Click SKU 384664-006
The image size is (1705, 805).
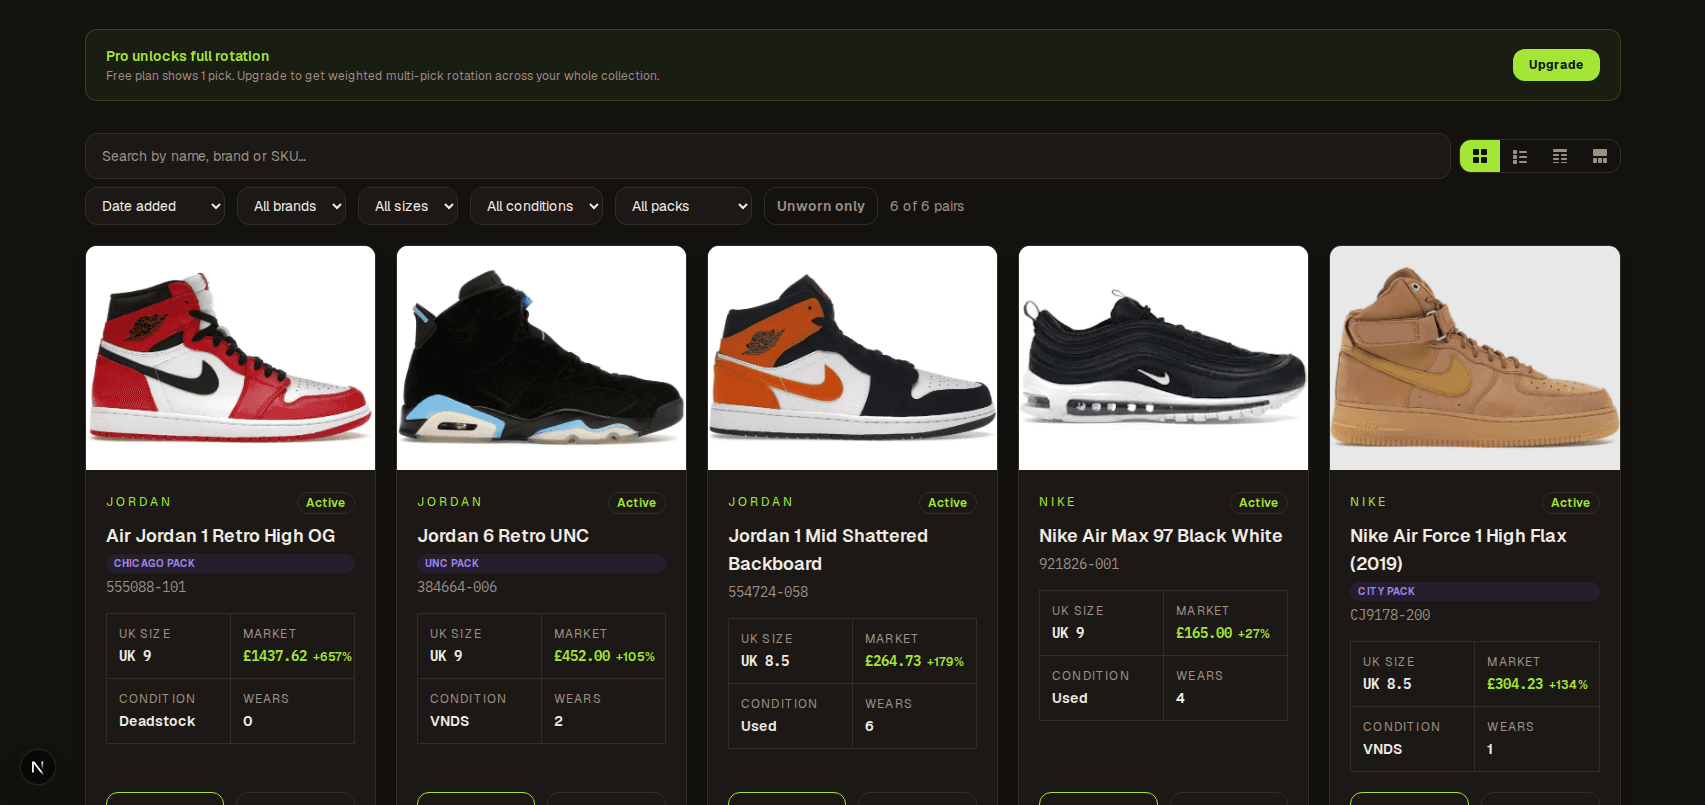(457, 587)
